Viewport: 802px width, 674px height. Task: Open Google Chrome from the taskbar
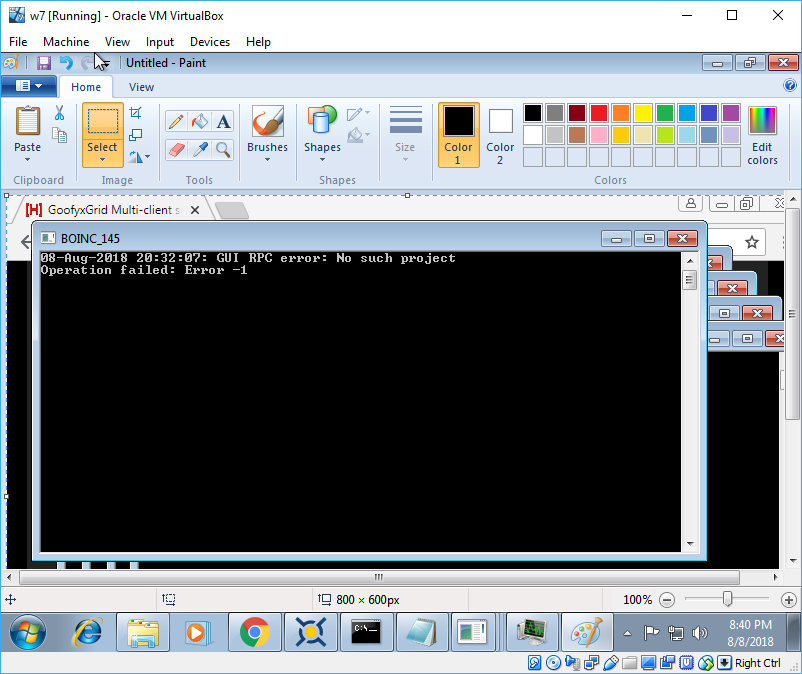tap(254, 632)
